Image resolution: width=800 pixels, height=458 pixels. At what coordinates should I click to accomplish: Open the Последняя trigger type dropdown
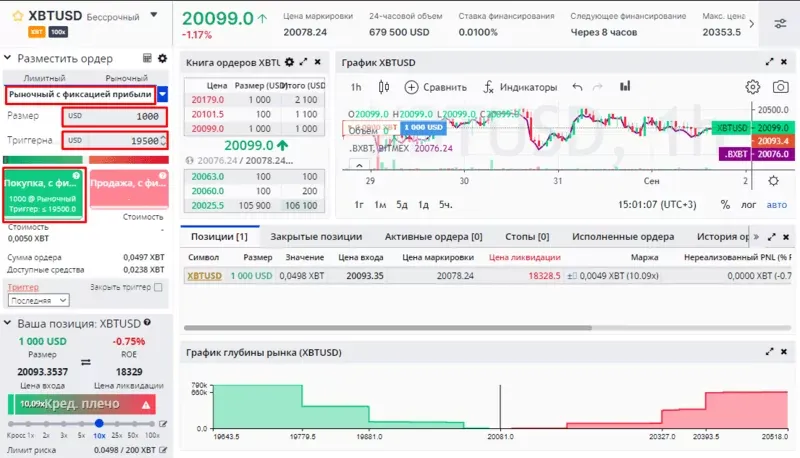coord(38,300)
